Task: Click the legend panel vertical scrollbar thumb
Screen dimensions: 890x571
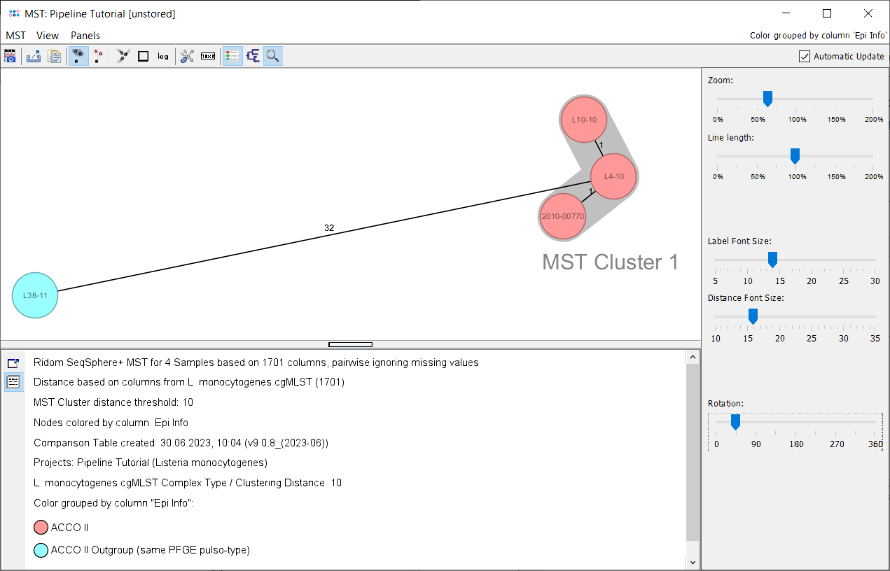Action: click(692, 452)
